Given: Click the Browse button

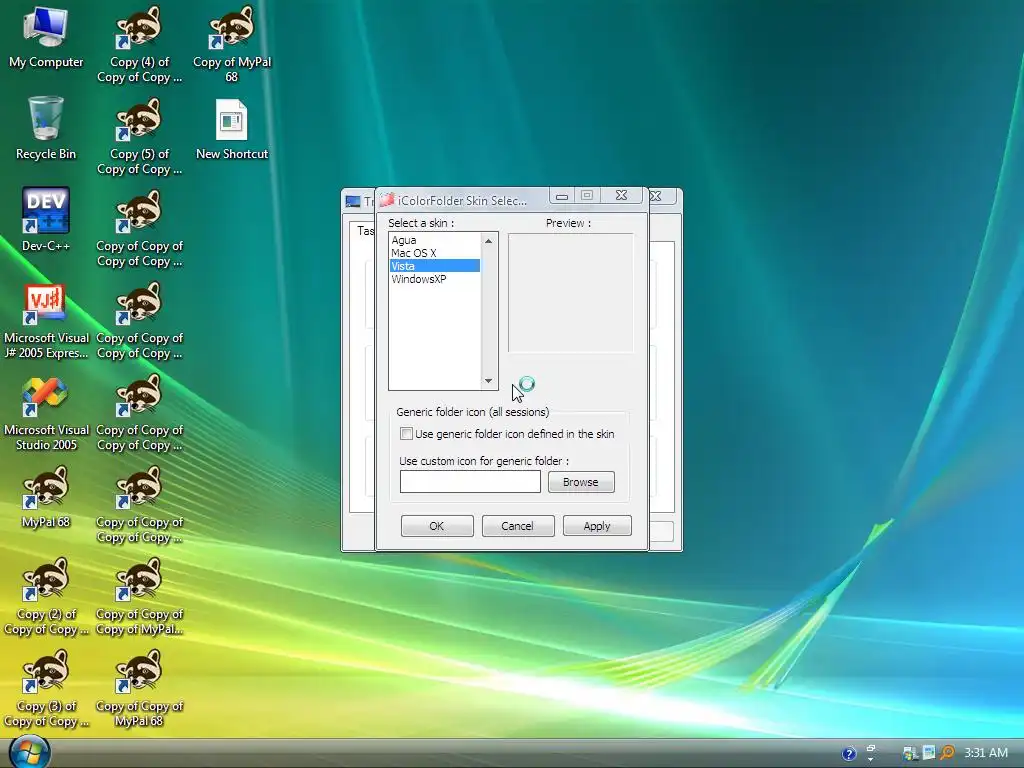Looking at the screenshot, I should (581, 482).
